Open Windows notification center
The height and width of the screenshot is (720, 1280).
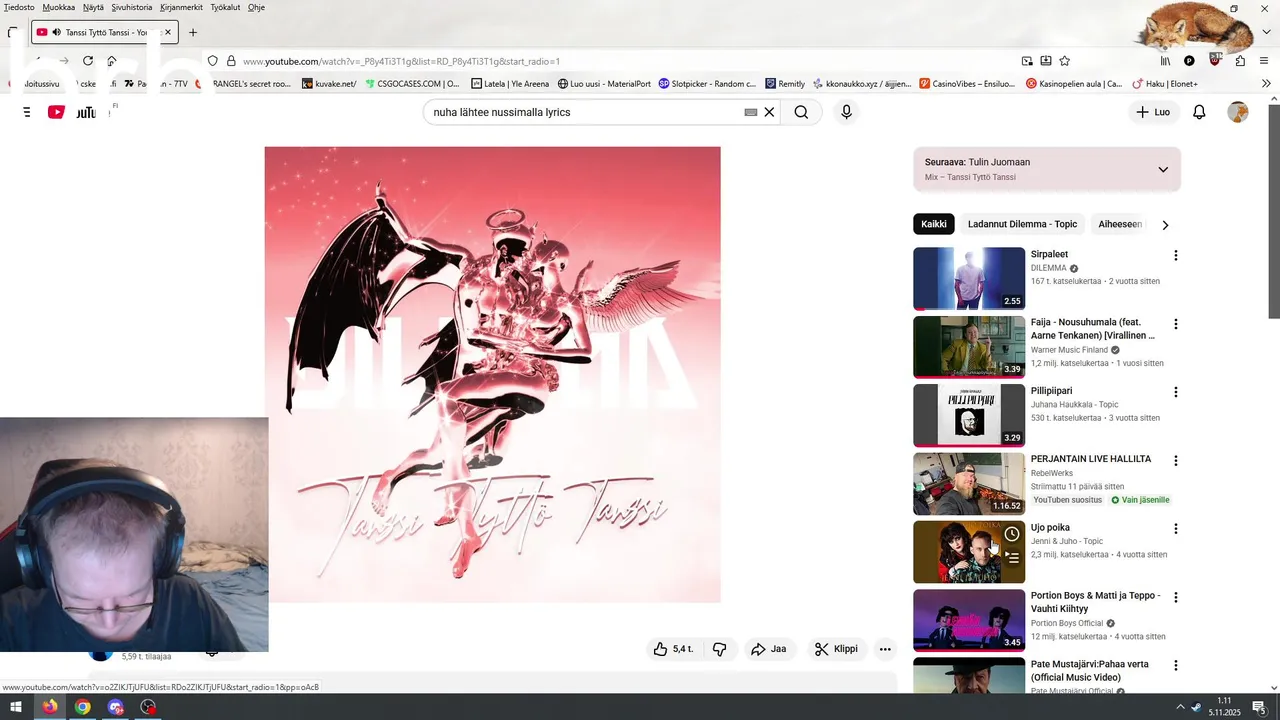coord(1259,707)
